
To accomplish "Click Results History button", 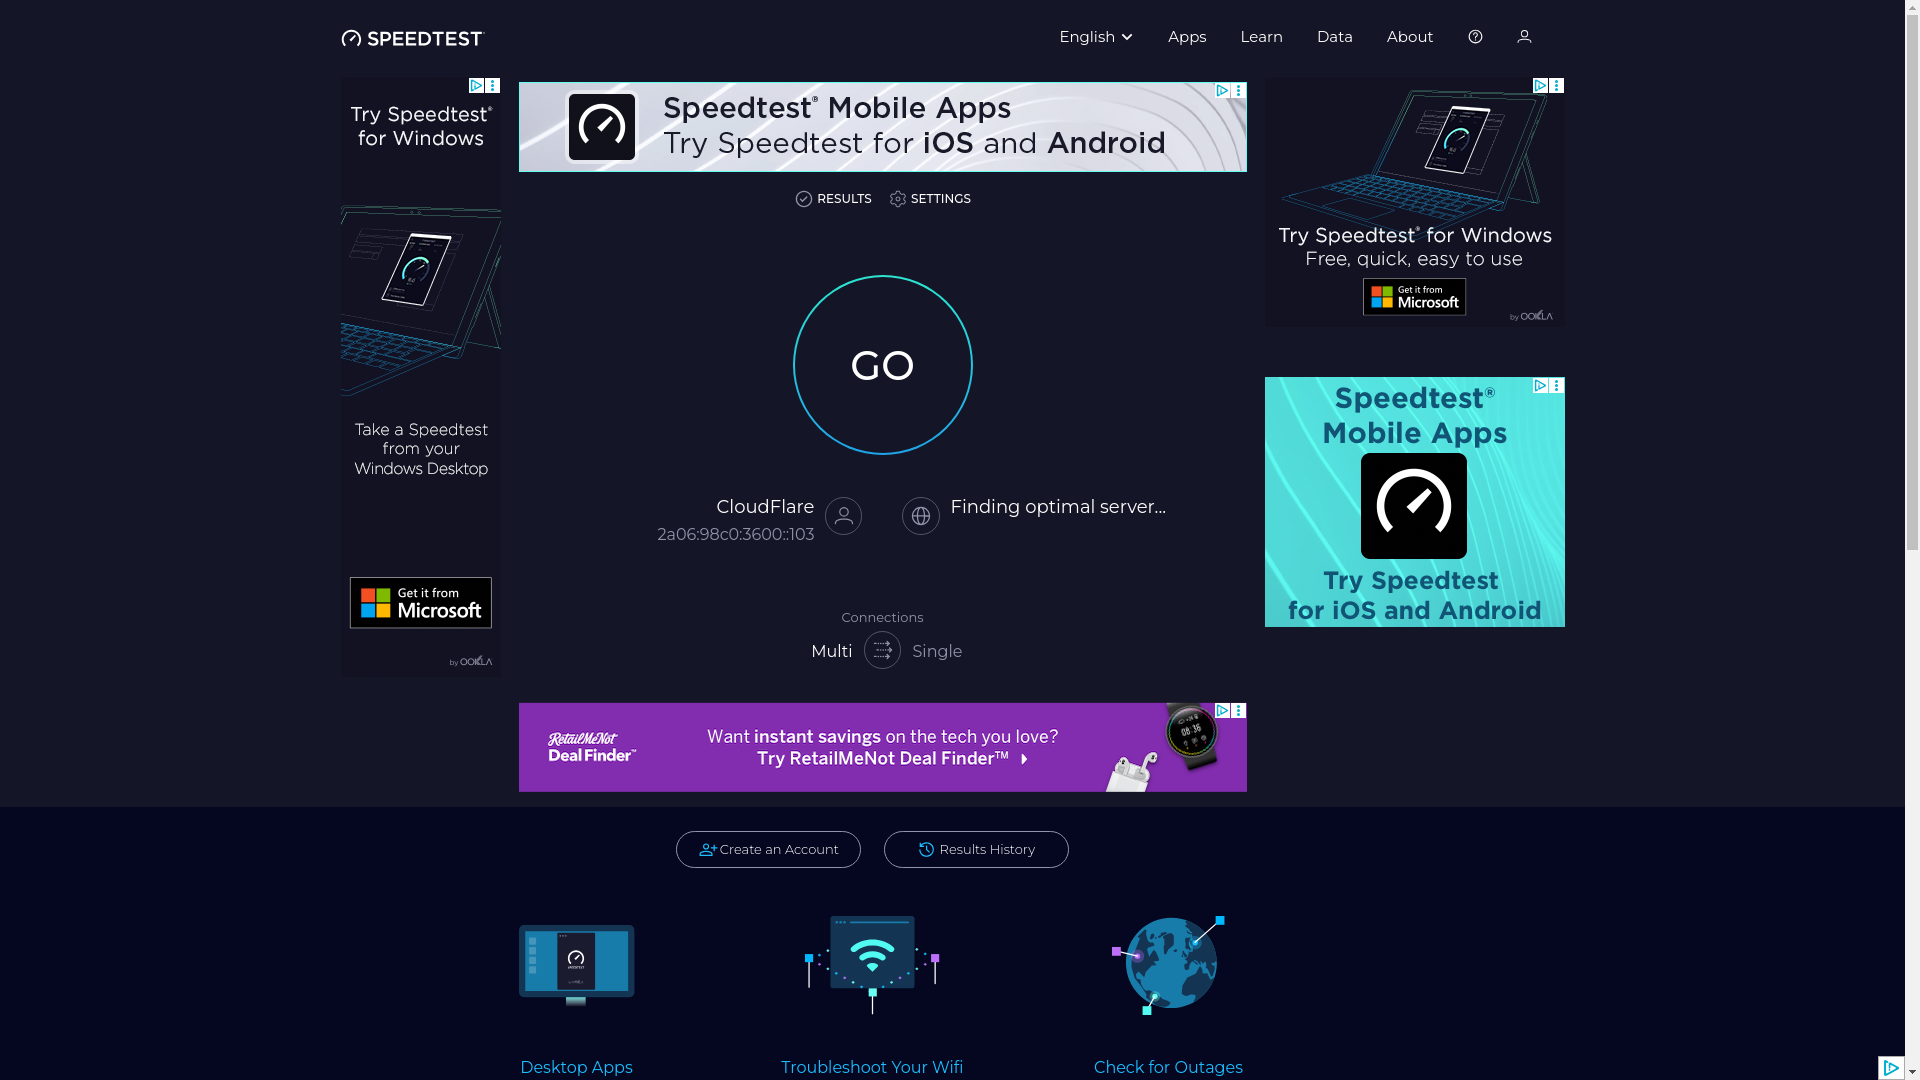I will tap(976, 850).
